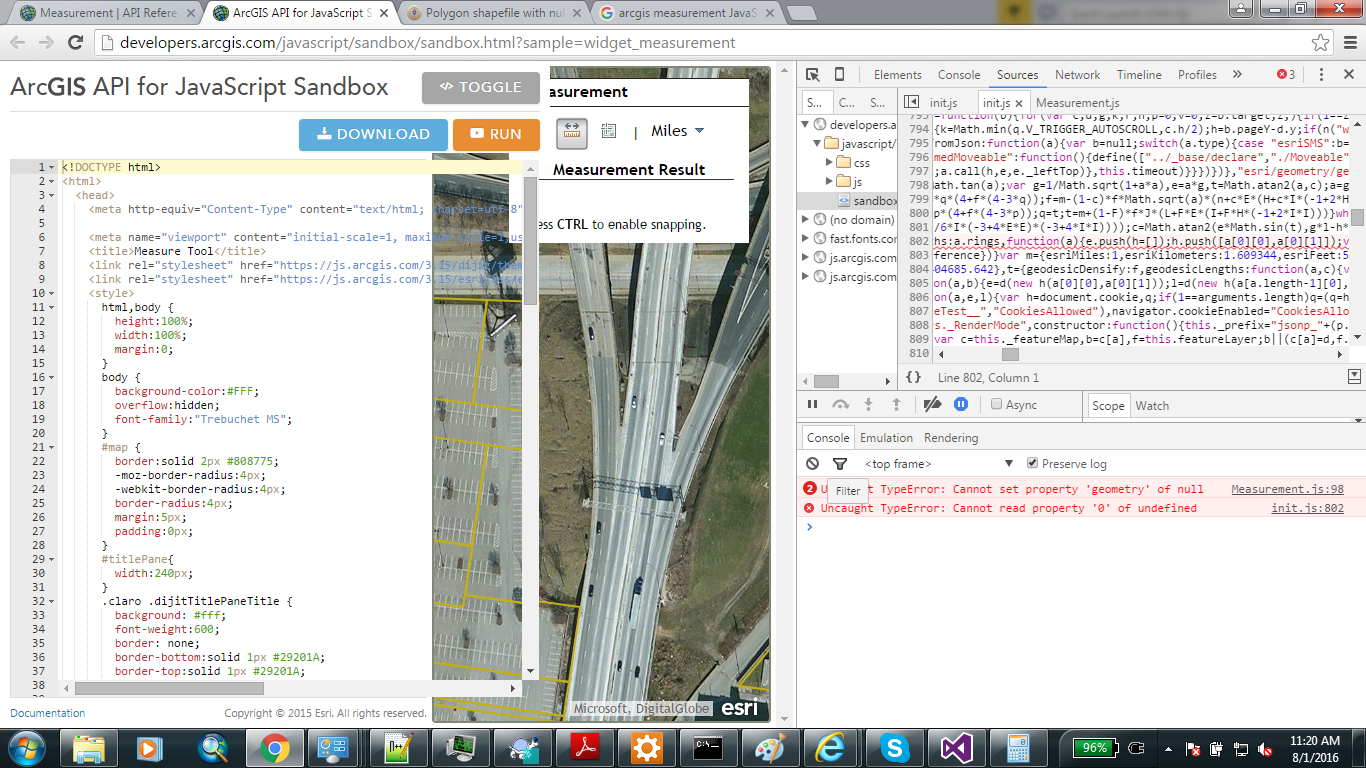This screenshot has width=1366, height=768.
Task: Switch to the Watch pane tab
Action: click(1152, 405)
